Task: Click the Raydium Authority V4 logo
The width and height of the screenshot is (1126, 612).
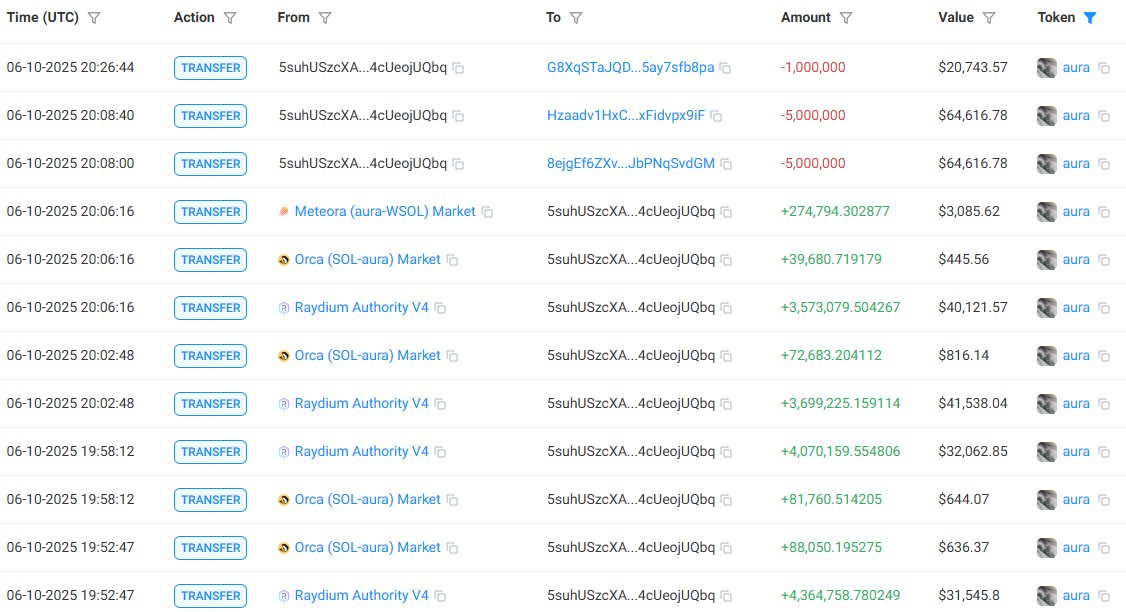Action: coord(285,308)
